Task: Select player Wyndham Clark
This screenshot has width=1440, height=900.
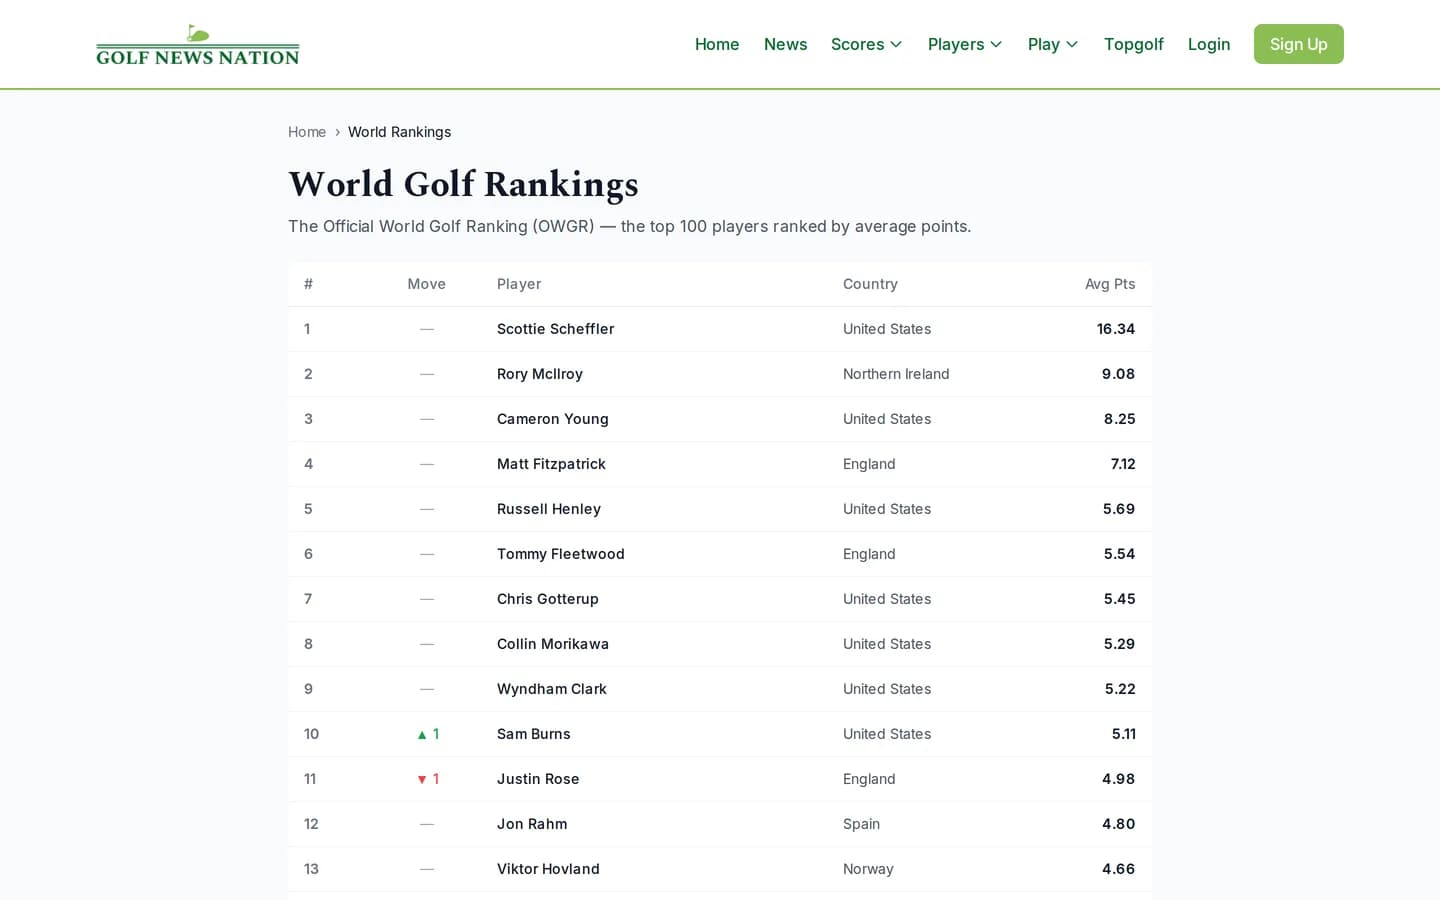Action: 552,689
